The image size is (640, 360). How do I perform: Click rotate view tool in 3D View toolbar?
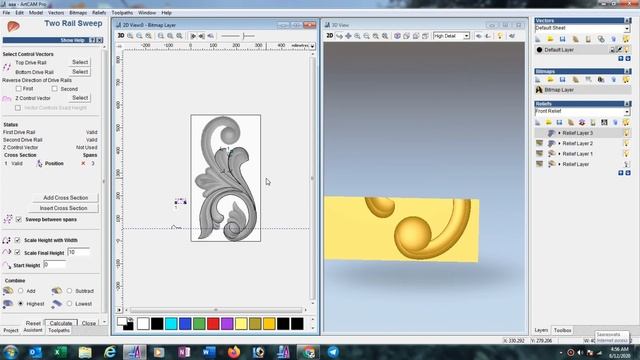point(340,36)
